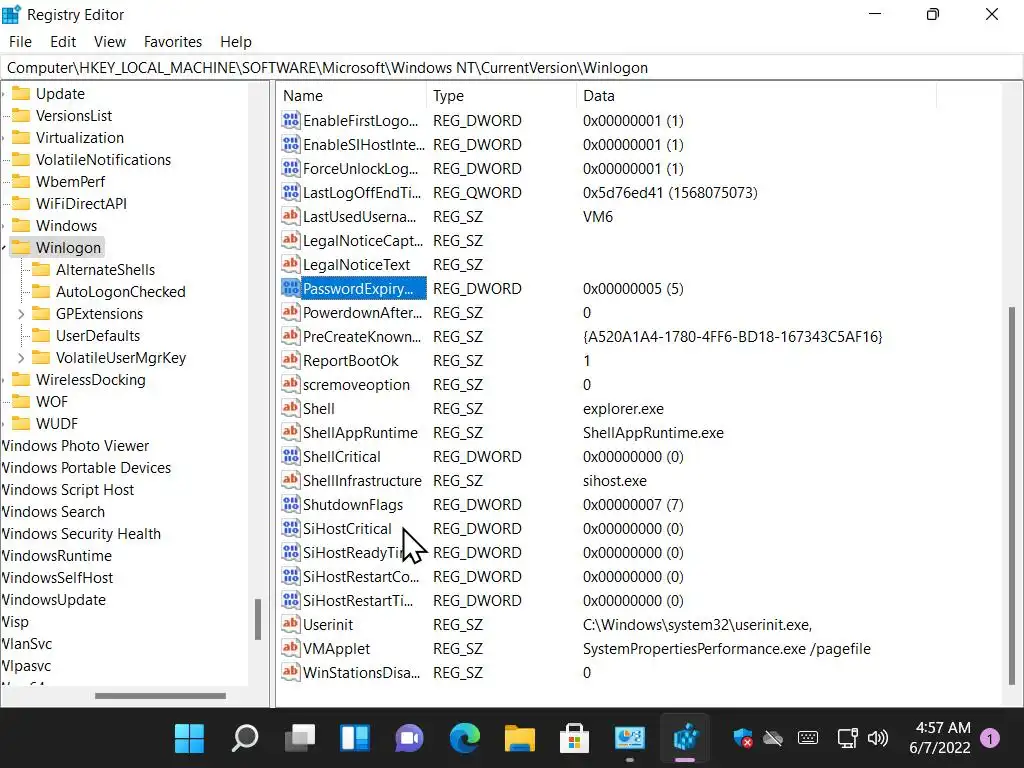Launch Microsoft Edge from taskbar

[465, 739]
